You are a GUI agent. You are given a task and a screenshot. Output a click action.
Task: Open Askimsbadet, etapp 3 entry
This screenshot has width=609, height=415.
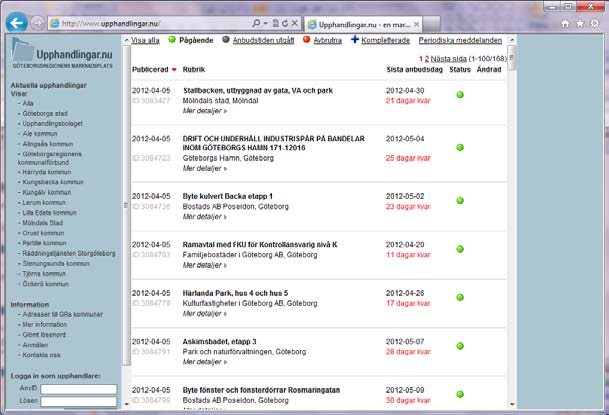[x=219, y=342]
